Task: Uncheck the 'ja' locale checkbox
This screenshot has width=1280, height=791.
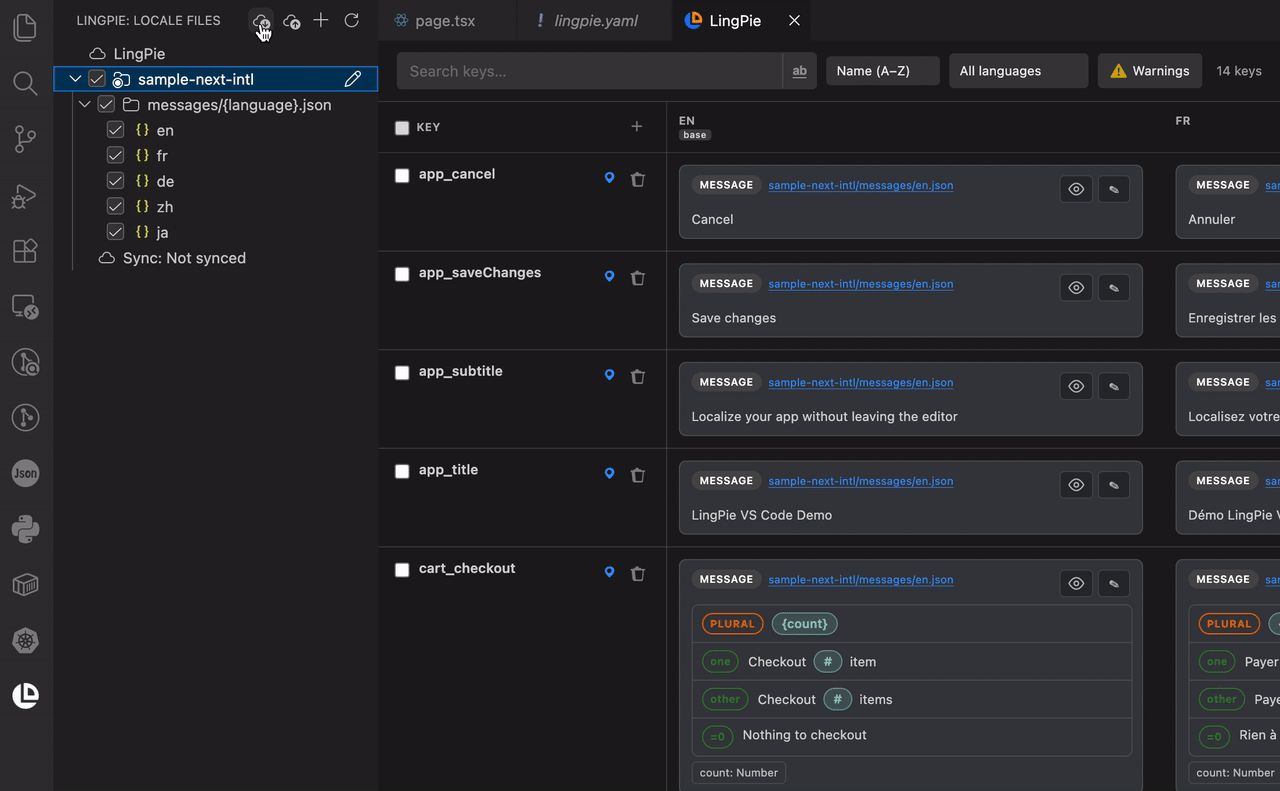Action: tap(115, 232)
